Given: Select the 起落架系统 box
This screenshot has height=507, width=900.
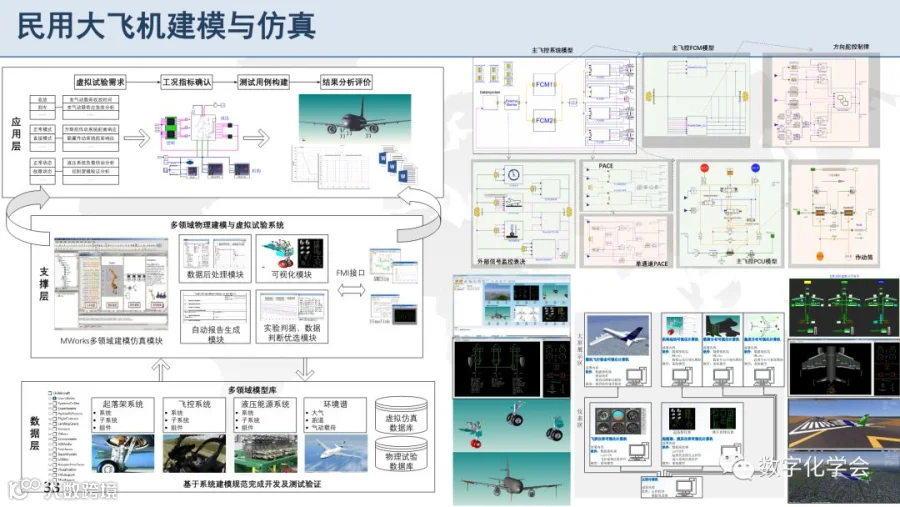Looking at the screenshot, I should pos(123,415).
